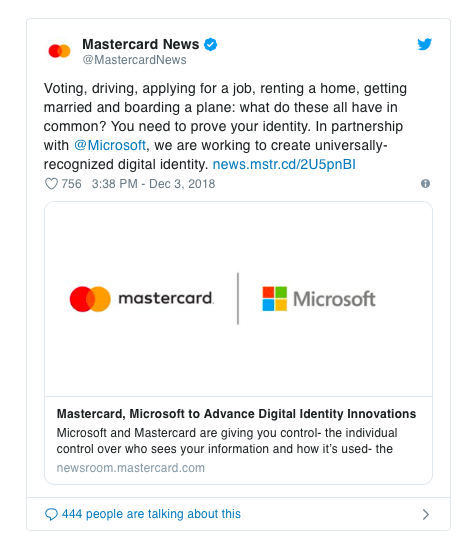Click the Mastercard News profile avatar
Screen dimensions: 472x542
click(x=59, y=51)
